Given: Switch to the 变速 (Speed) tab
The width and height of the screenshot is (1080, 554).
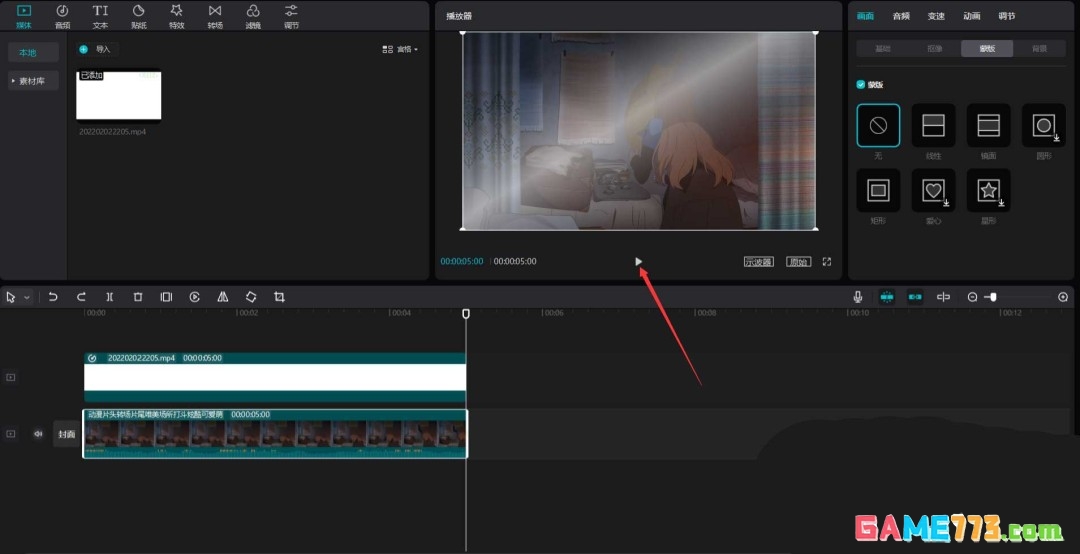Looking at the screenshot, I should tap(936, 16).
